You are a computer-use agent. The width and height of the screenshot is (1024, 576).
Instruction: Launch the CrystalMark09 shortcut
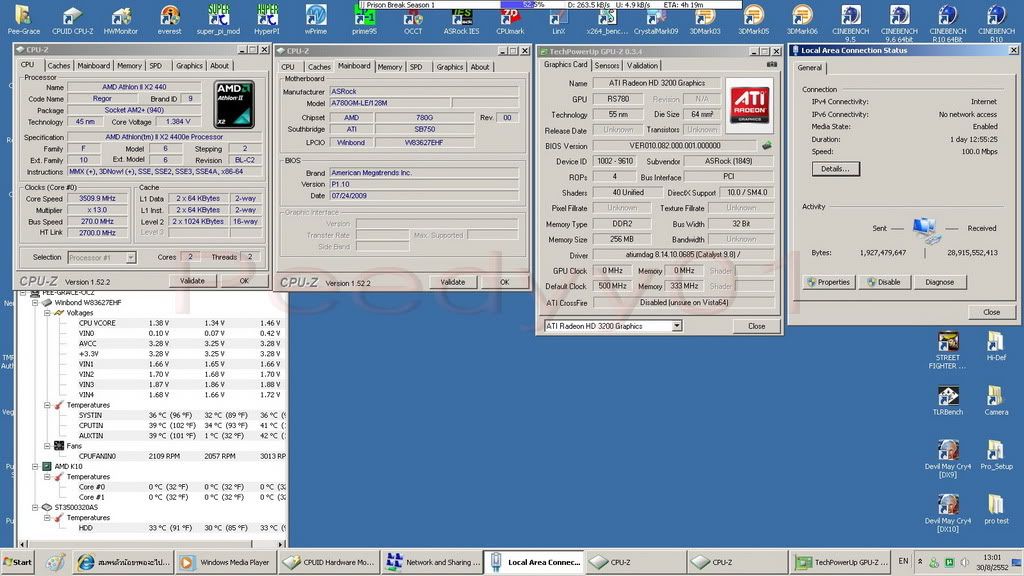(x=656, y=20)
